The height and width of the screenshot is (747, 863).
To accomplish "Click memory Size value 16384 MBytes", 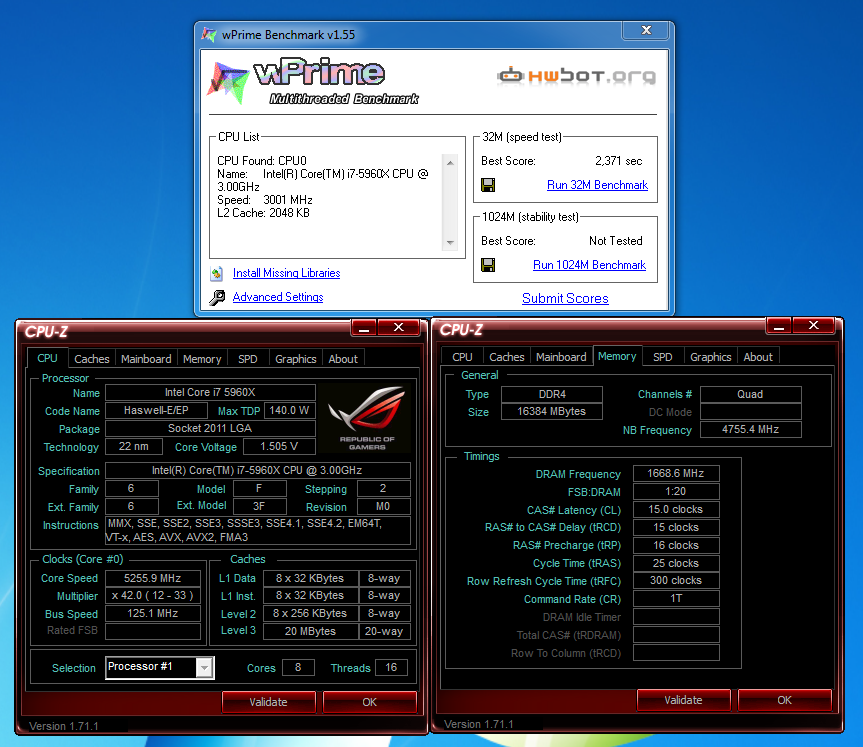I will coord(552,412).
